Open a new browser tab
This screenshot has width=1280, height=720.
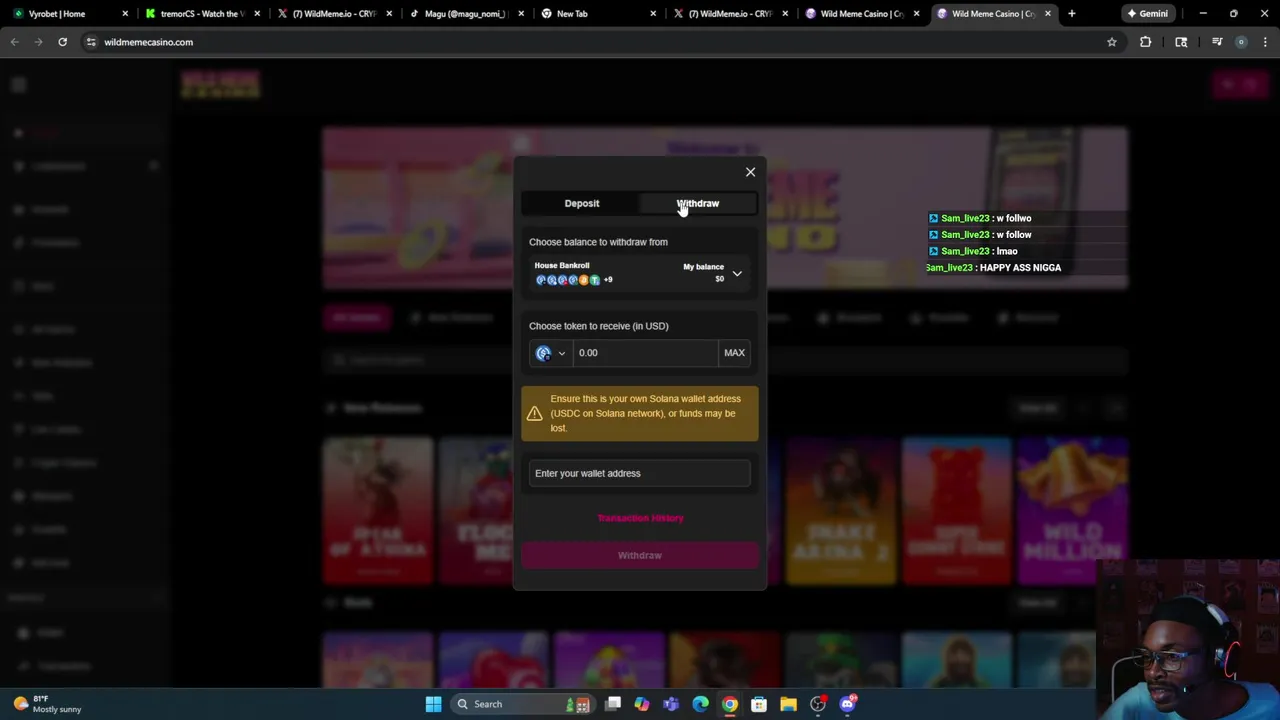[x=1071, y=14]
